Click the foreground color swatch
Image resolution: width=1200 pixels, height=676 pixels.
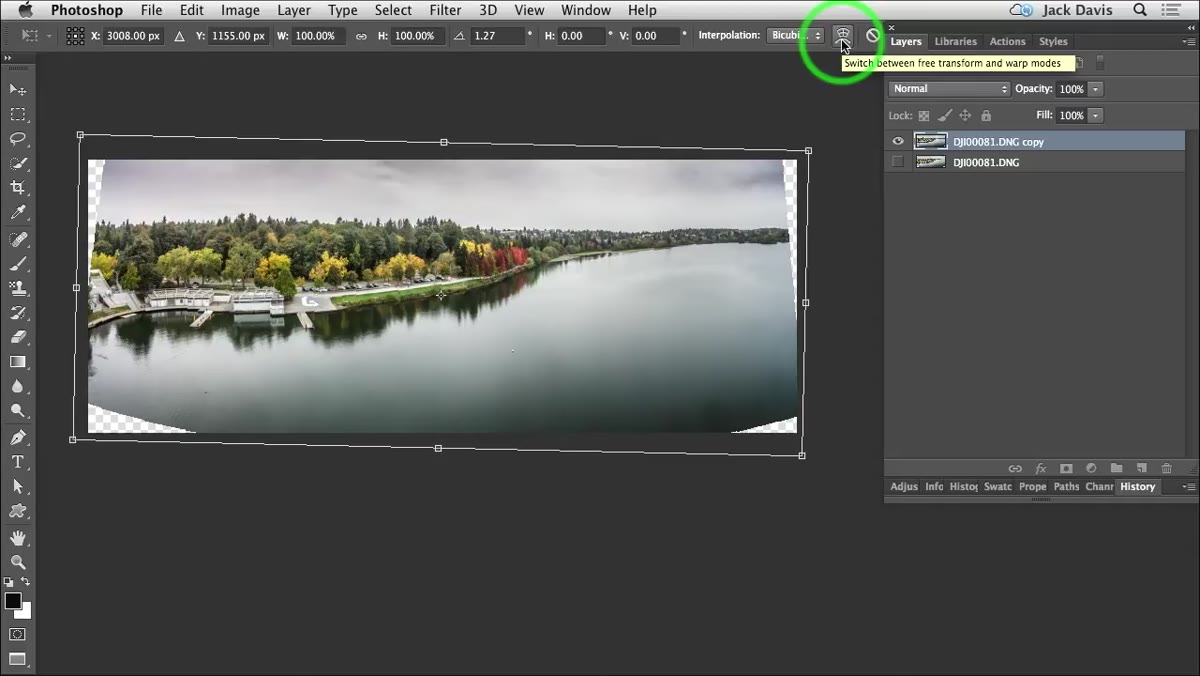12,601
